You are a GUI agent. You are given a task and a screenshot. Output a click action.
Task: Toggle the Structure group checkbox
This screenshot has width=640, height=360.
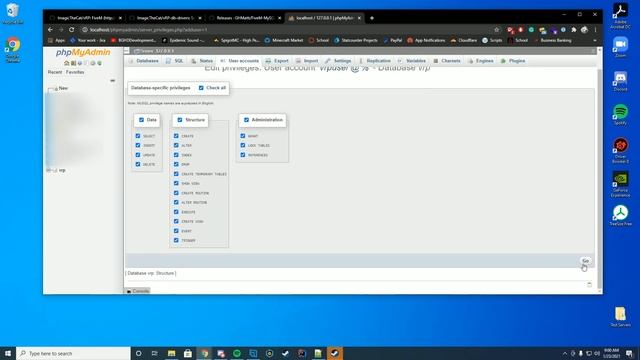click(180, 120)
